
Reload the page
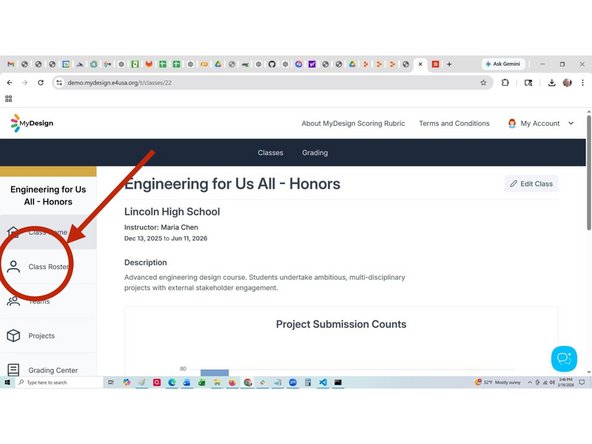pos(40,83)
